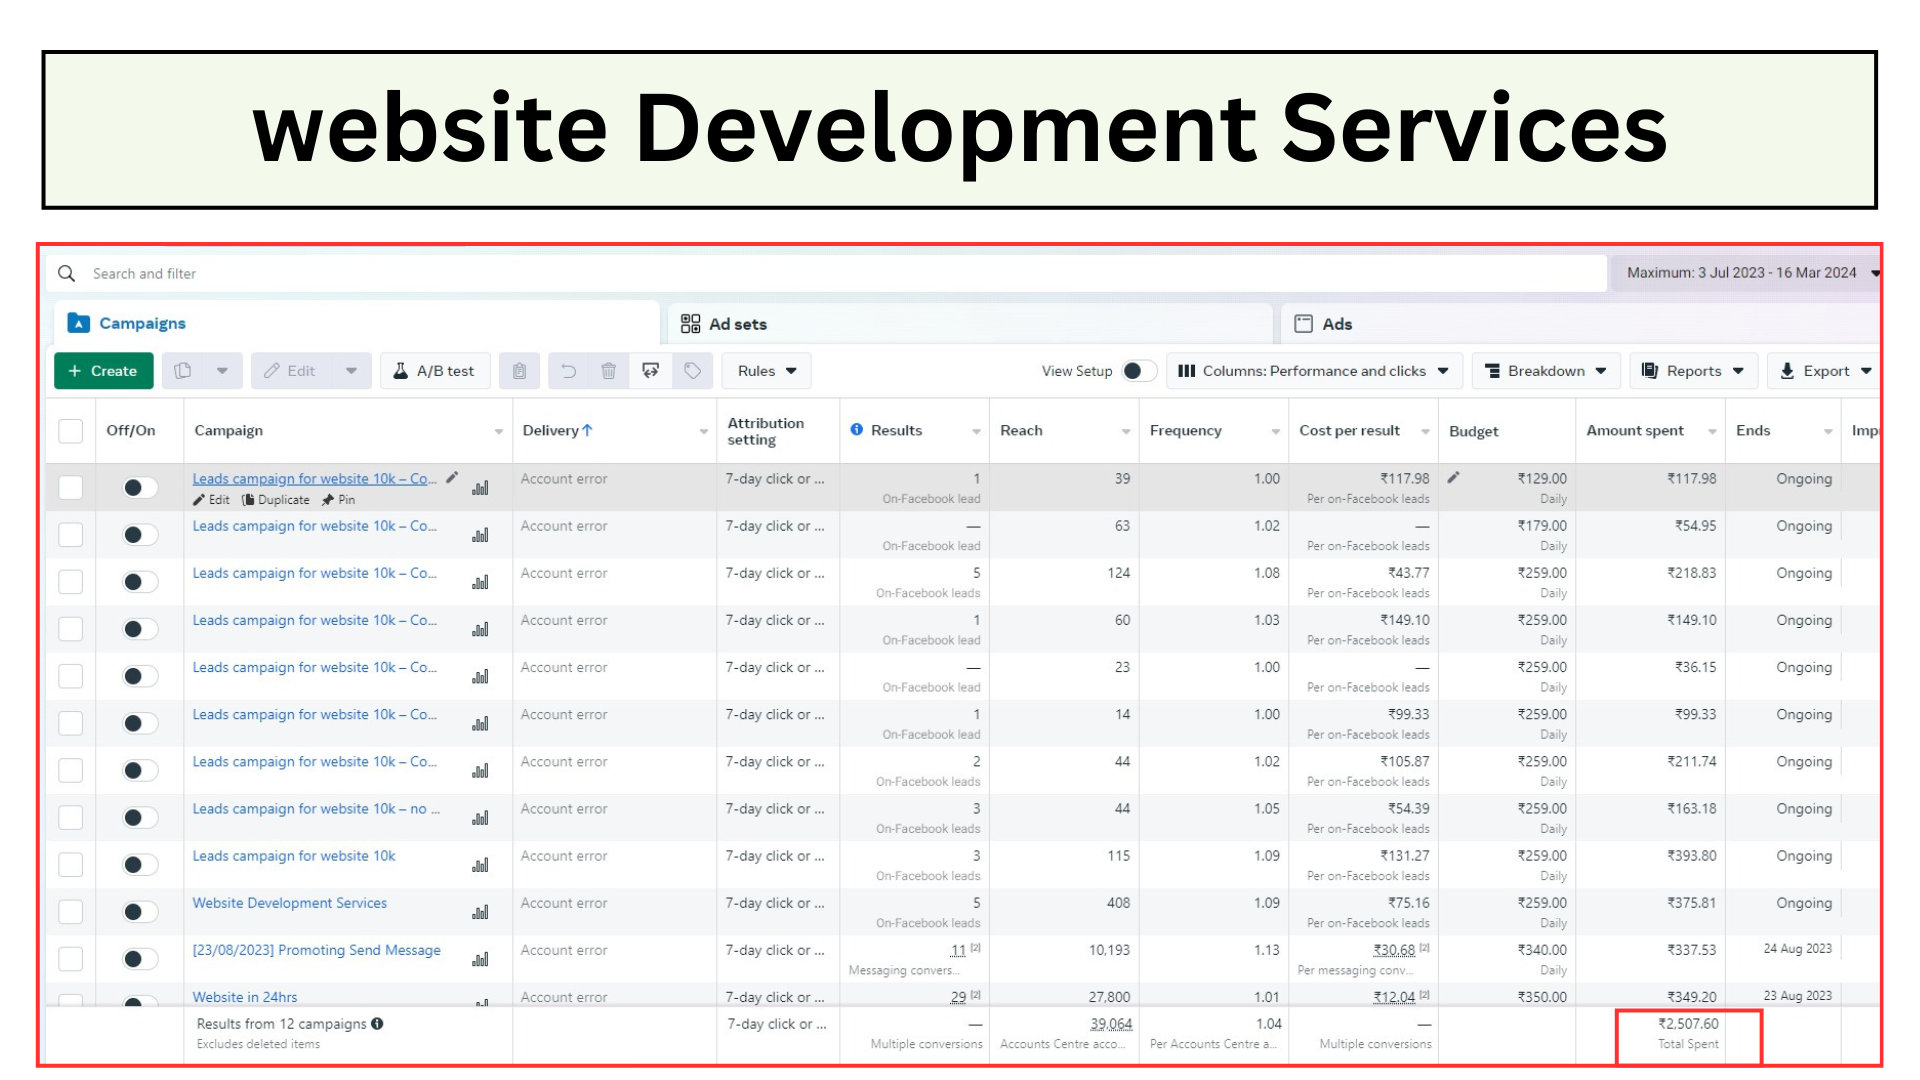Expand the Breakdown dropdown
This screenshot has height=1080, width=1920.
(1546, 371)
